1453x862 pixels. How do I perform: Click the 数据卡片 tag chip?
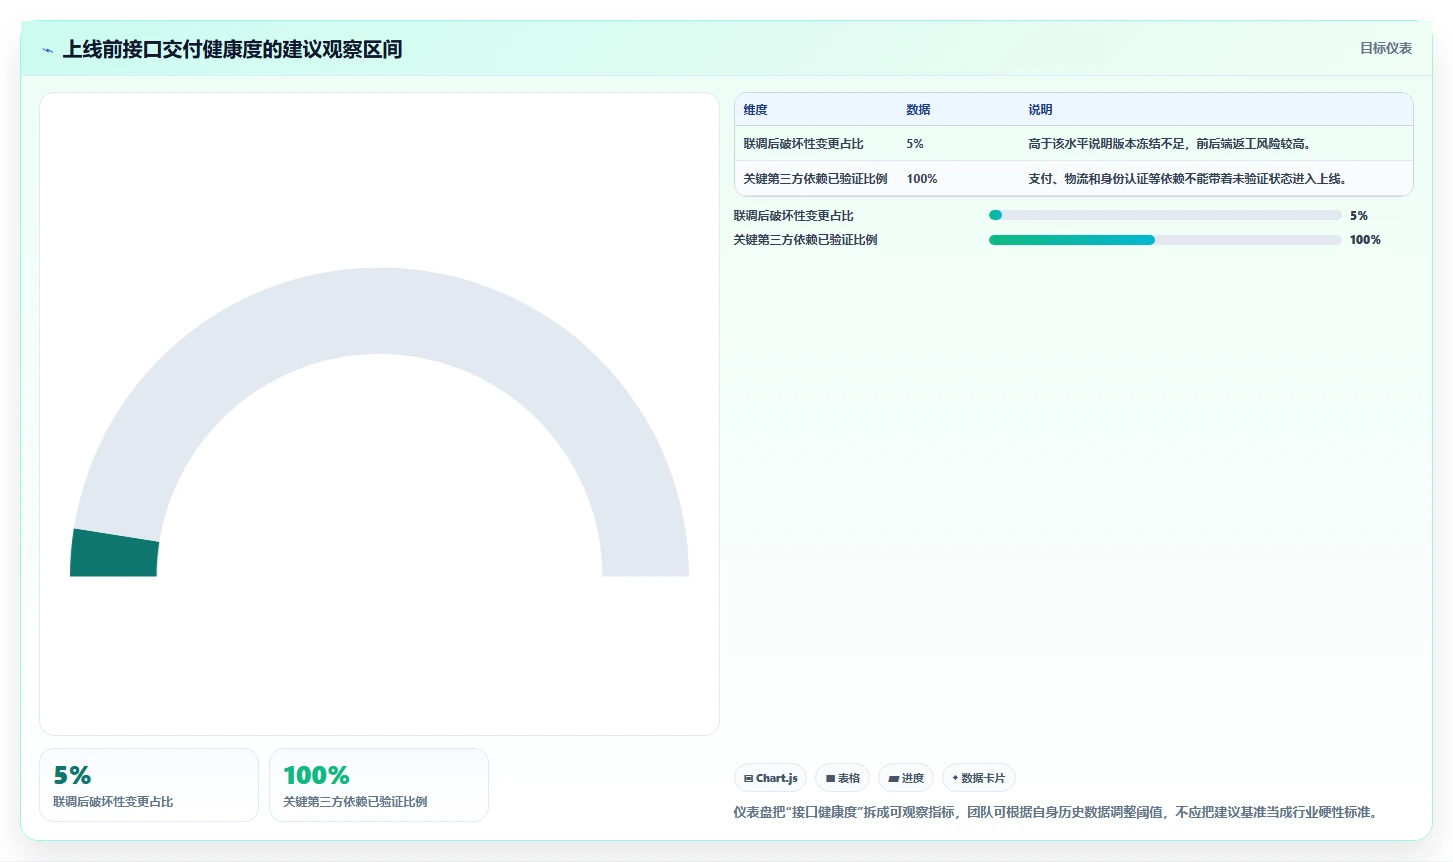click(x=979, y=778)
